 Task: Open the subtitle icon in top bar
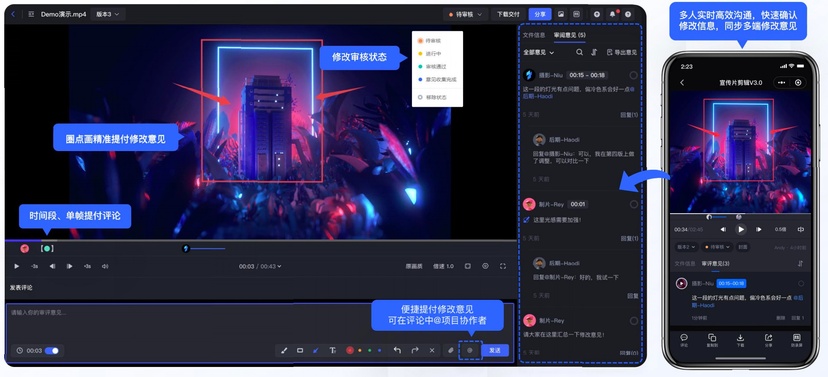pyautogui.click(x=576, y=15)
